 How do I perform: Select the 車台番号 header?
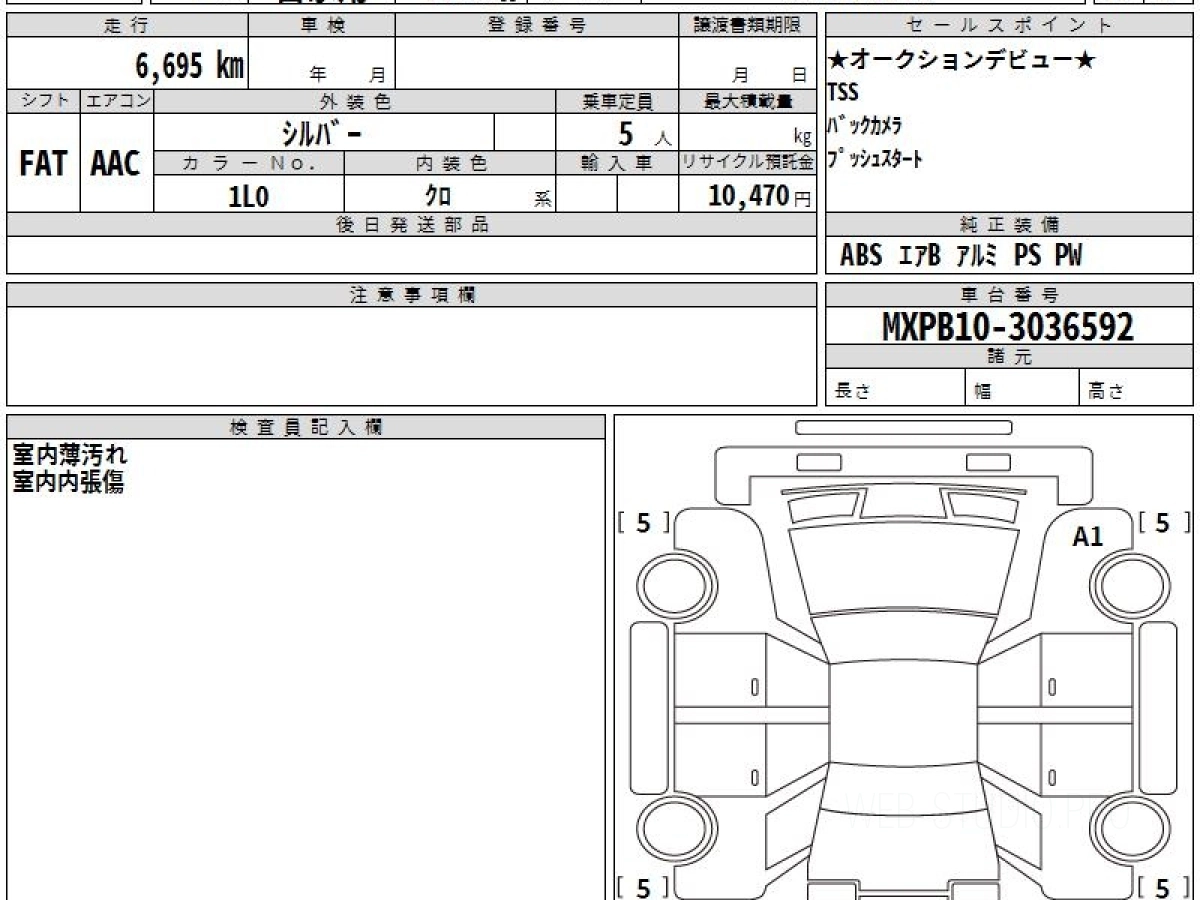[1010, 295]
